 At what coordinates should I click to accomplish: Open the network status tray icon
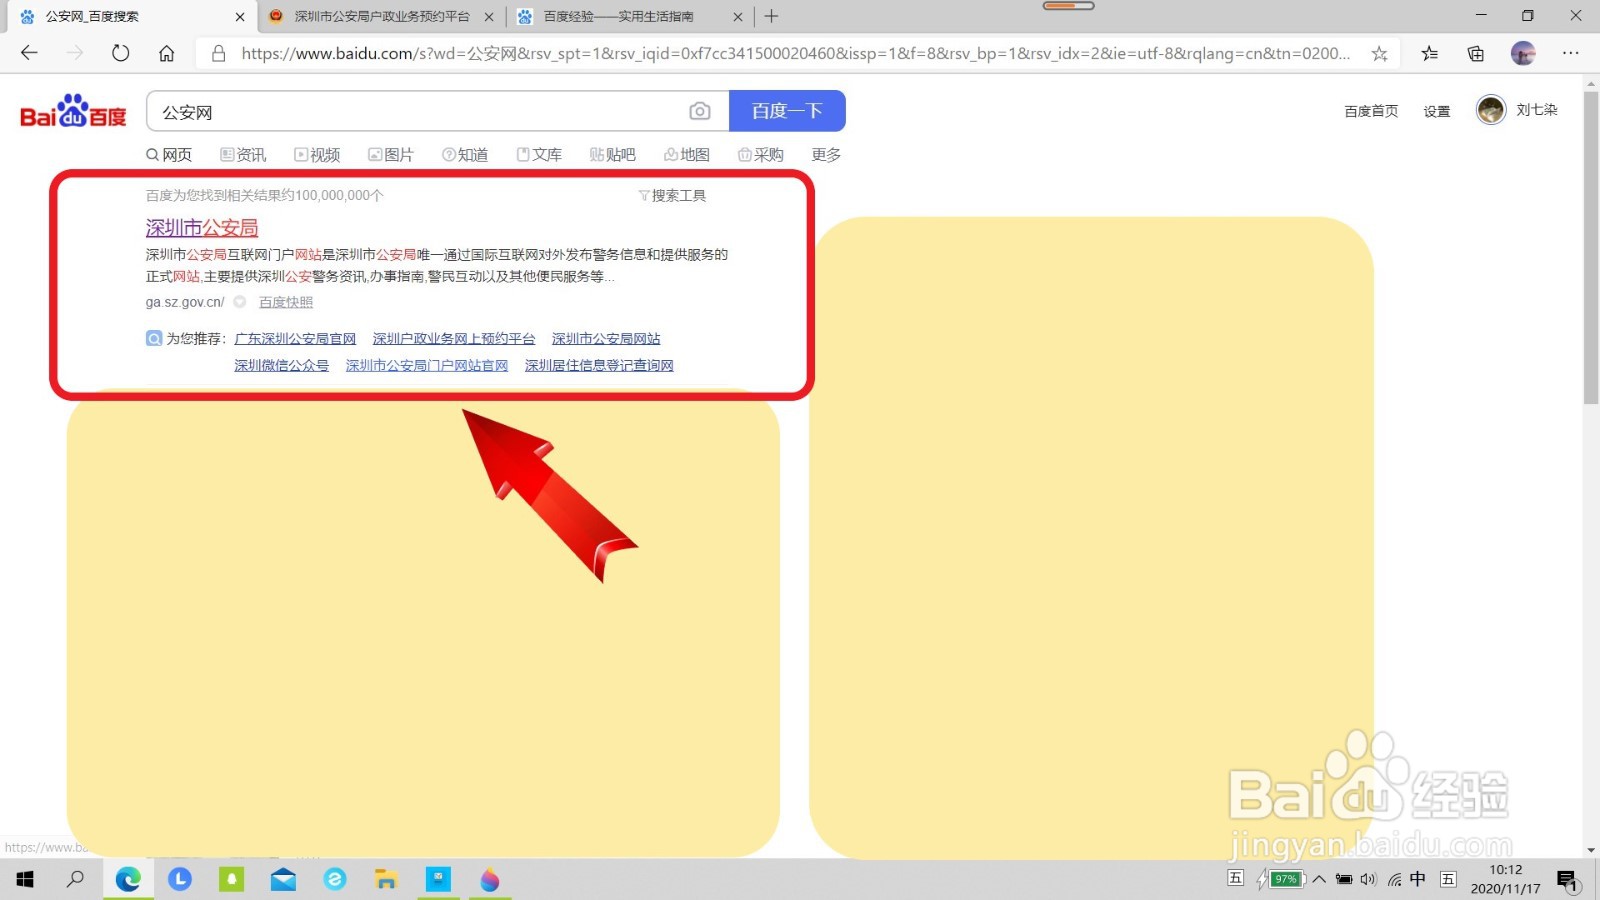pyautogui.click(x=1394, y=880)
